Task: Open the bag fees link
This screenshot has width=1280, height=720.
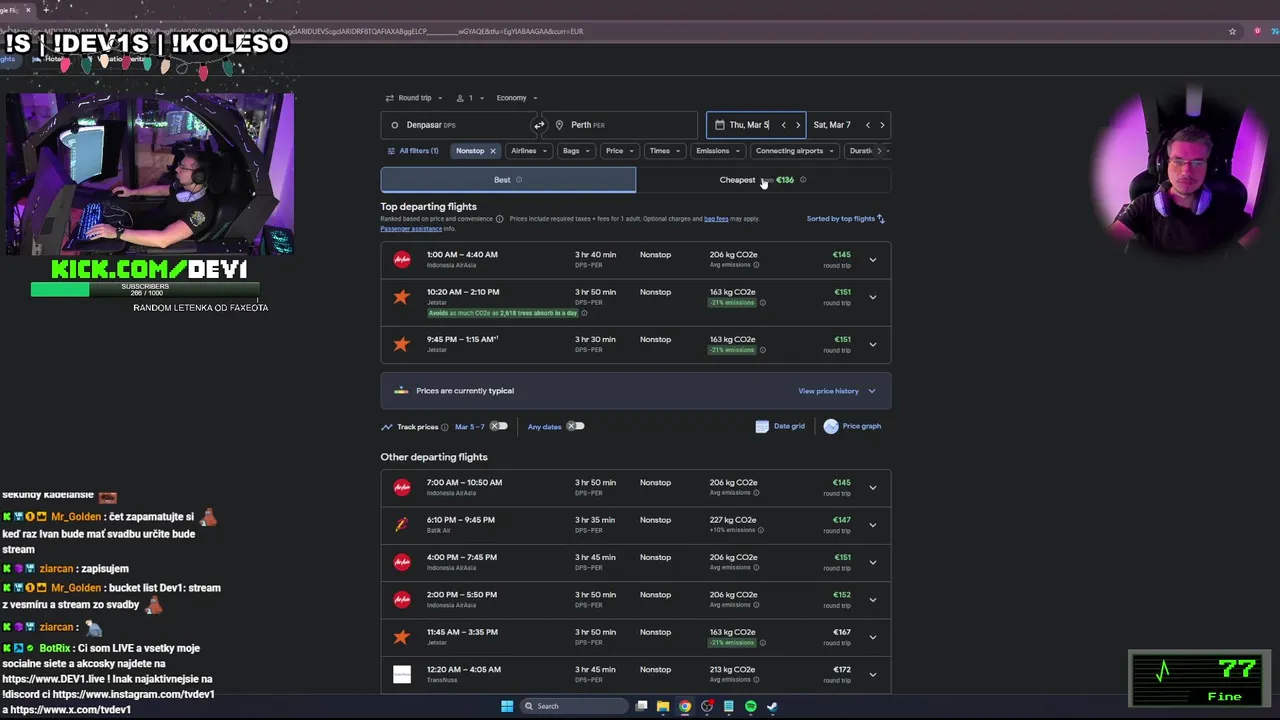Action: [716, 219]
